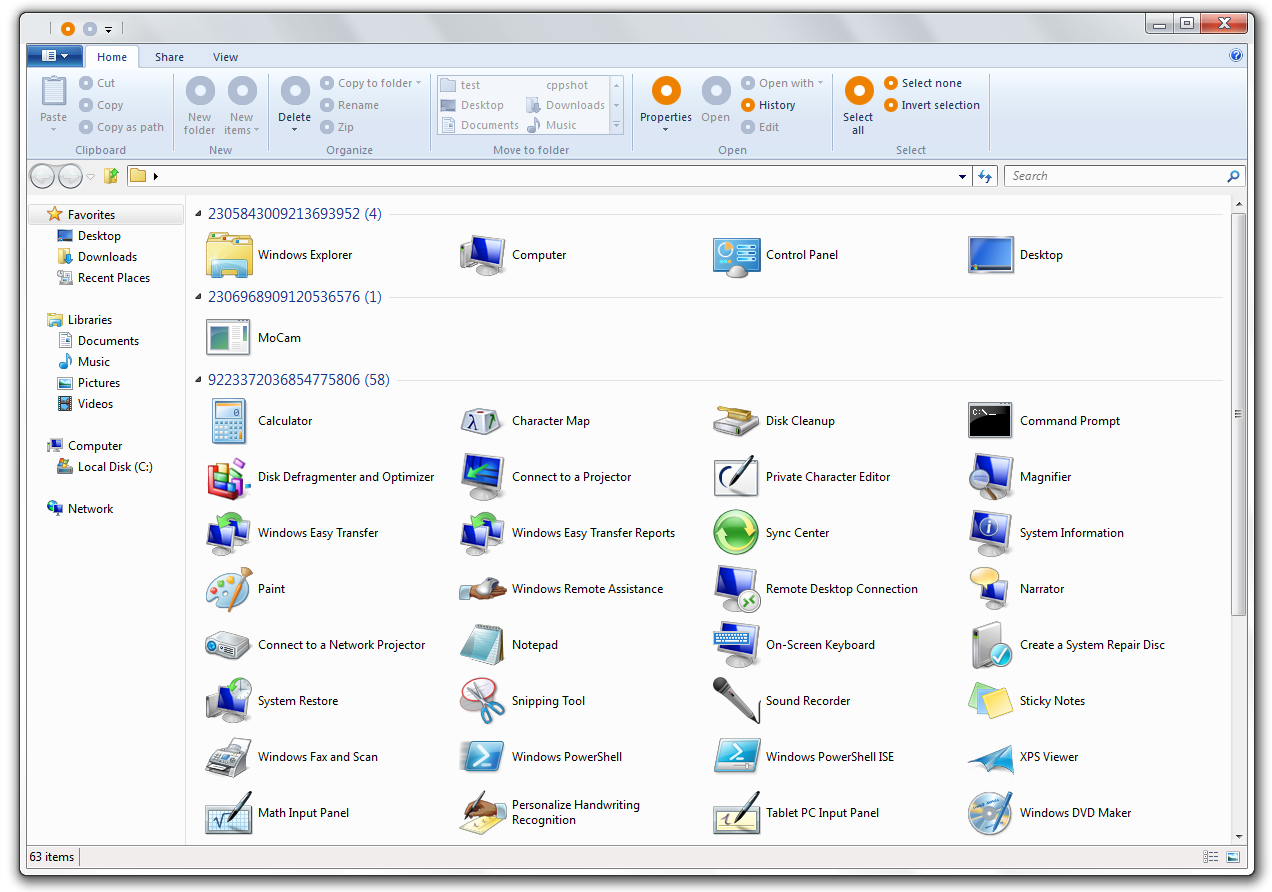The height and width of the screenshot is (892, 1272).
Task: Open the System Restore icon
Action: [x=229, y=701]
